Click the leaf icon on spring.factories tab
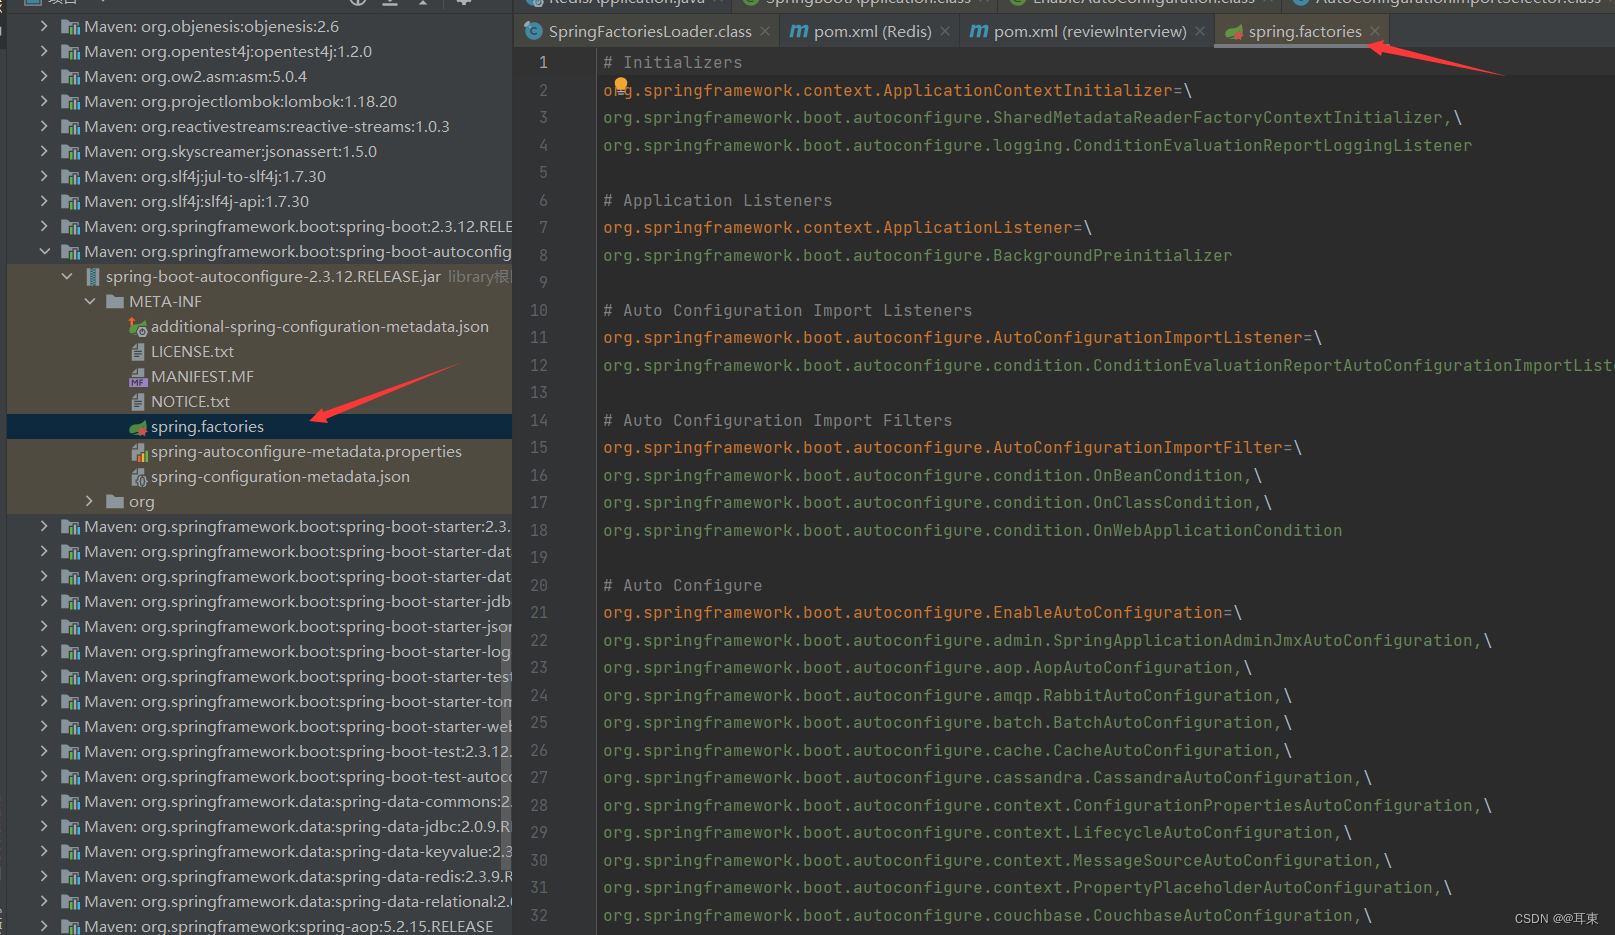The height and width of the screenshot is (935, 1615). [1234, 32]
